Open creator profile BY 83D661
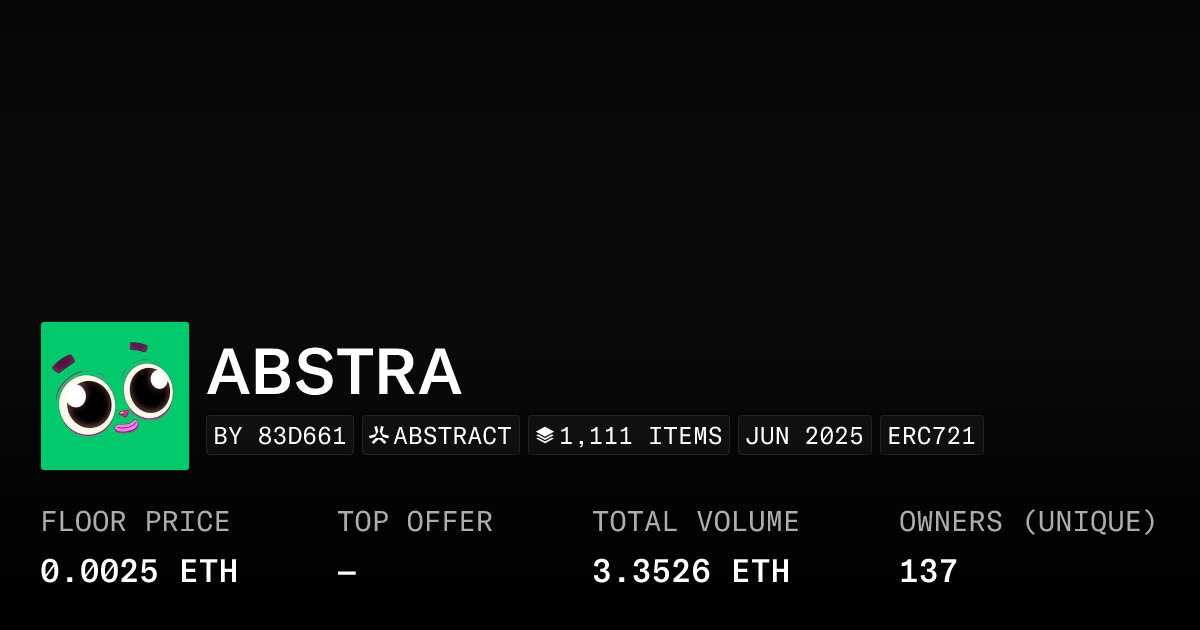The height and width of the screenshot is (630, 1200). tap(280, 436)
